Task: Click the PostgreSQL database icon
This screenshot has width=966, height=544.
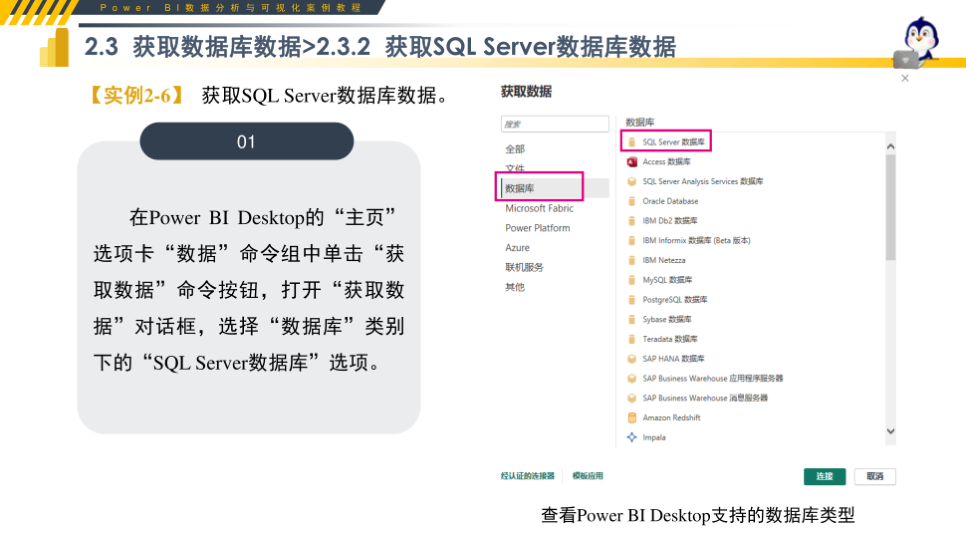Action: coord(631,299)
